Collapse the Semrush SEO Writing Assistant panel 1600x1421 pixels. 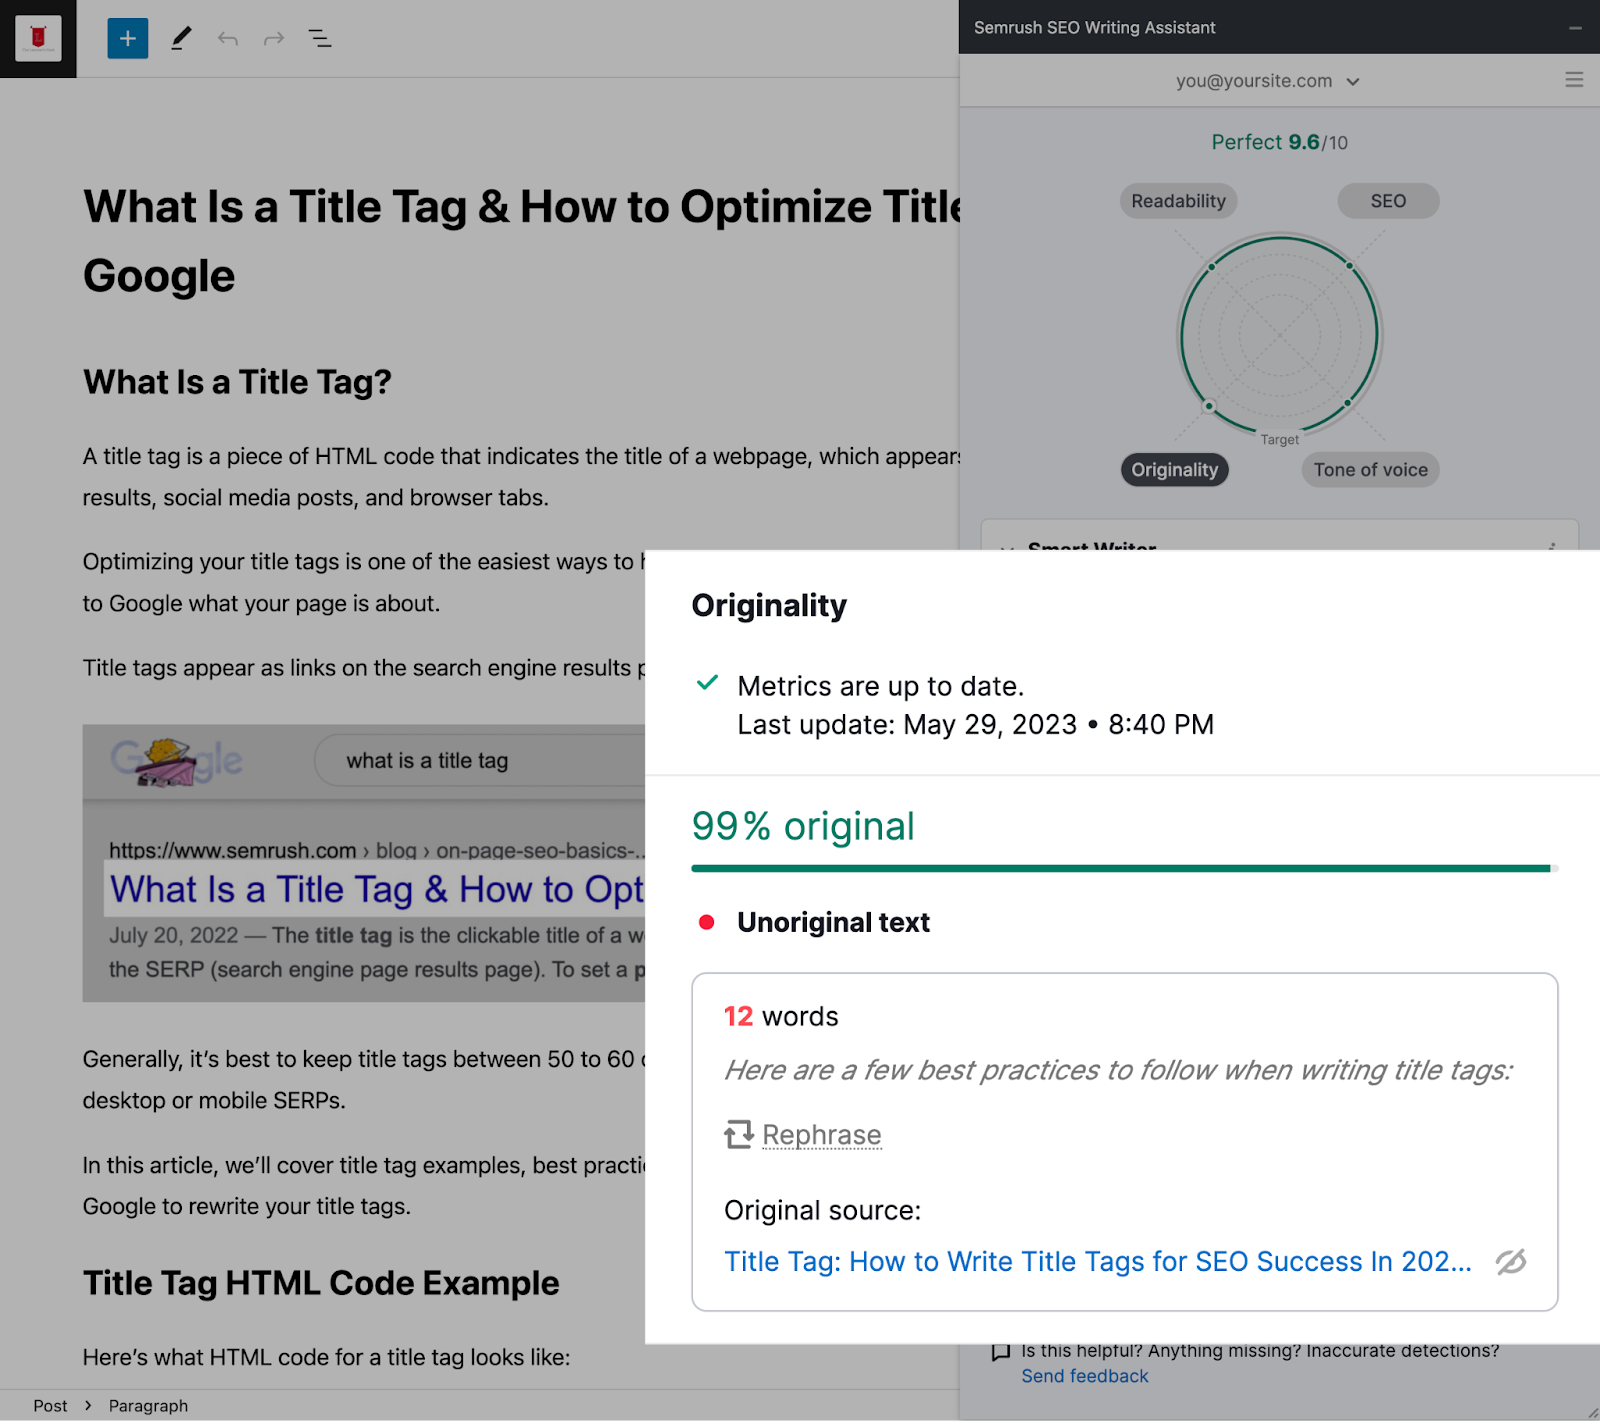pyautogui.click(x=1575, y=27)
